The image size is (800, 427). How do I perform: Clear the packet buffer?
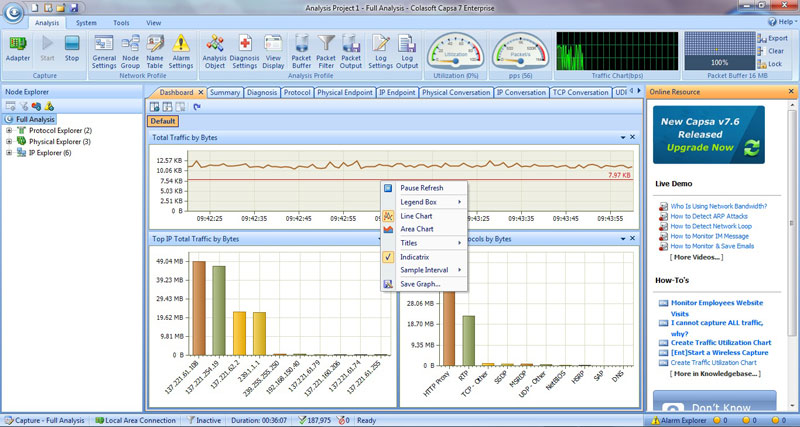pos(771,51)
